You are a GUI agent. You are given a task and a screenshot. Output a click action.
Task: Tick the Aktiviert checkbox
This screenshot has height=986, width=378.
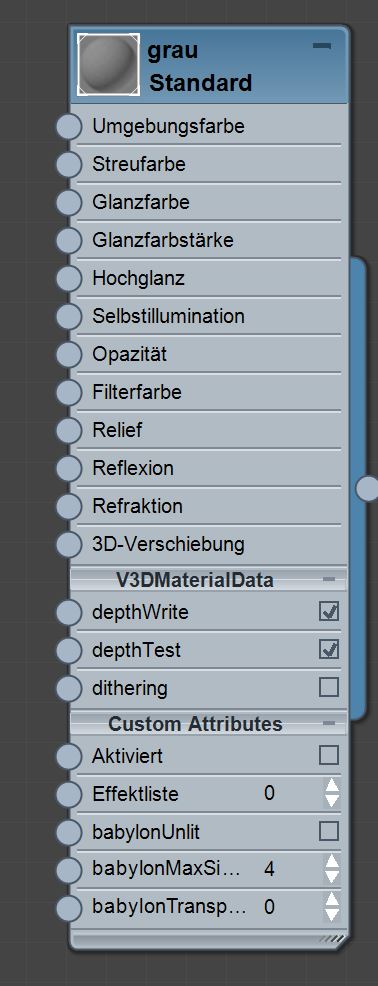[x=329, y=755]
